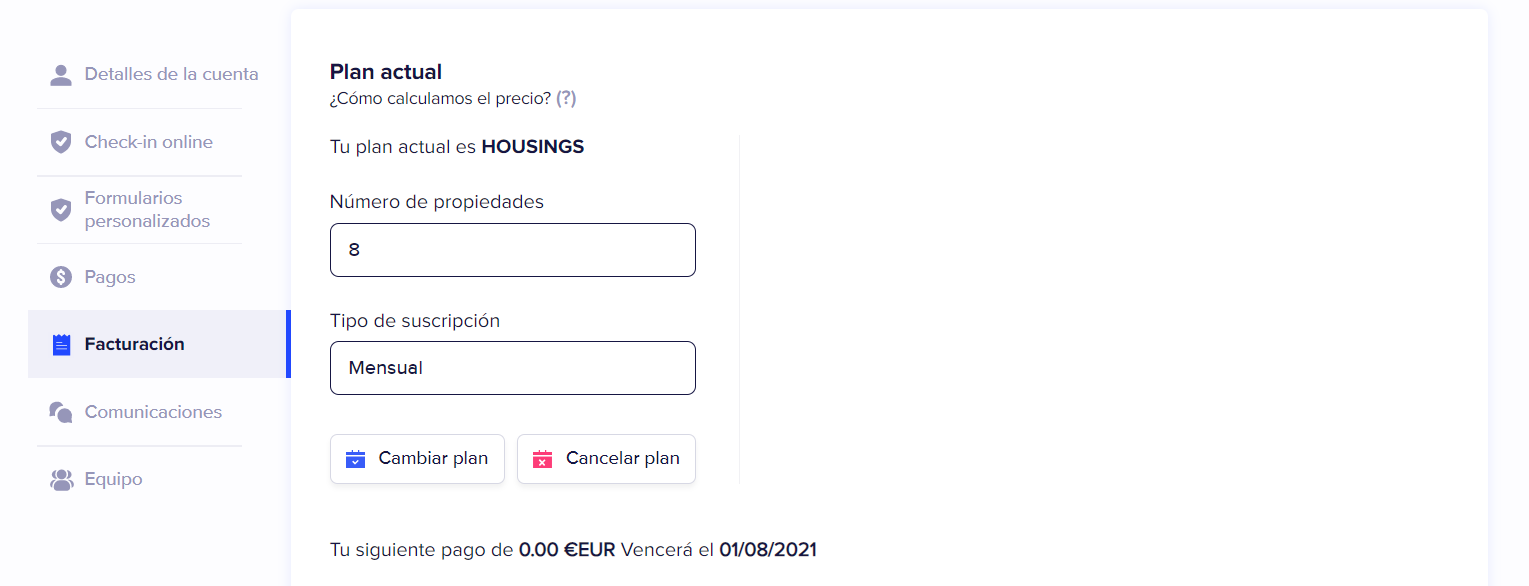
Task: Open the Detalles de la cuenta section
Action: 171,74
